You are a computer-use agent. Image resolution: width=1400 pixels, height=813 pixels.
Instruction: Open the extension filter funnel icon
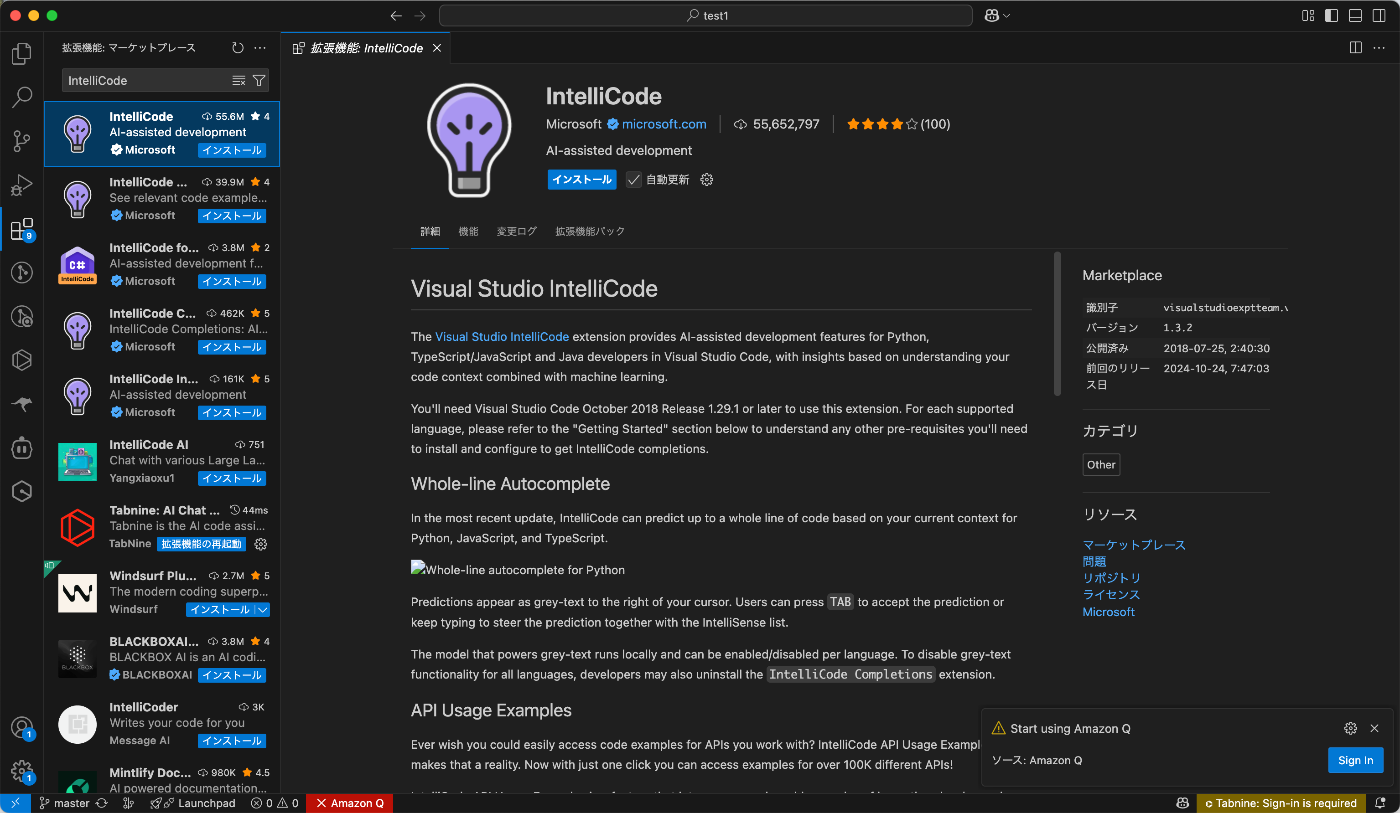259,80
